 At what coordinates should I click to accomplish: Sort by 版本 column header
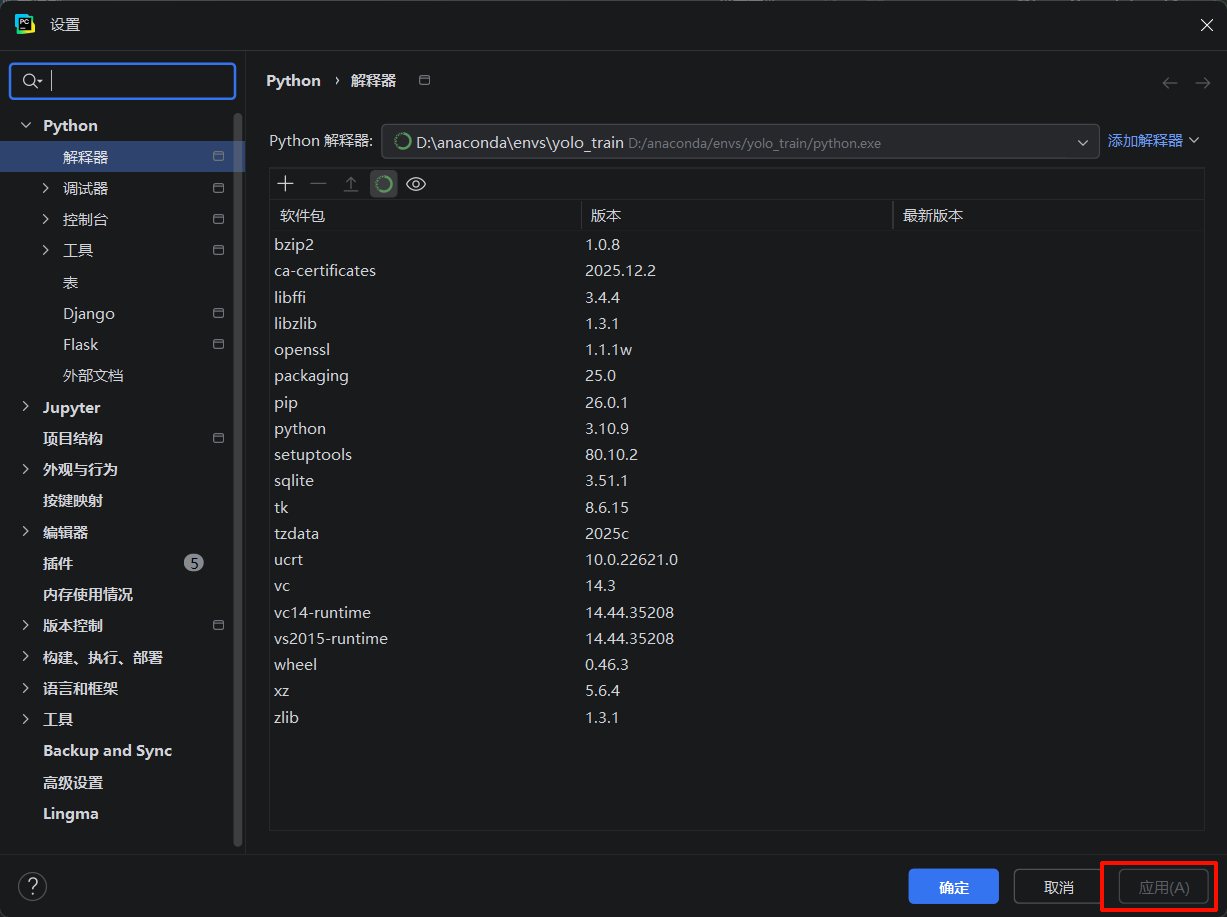point(737,215)
